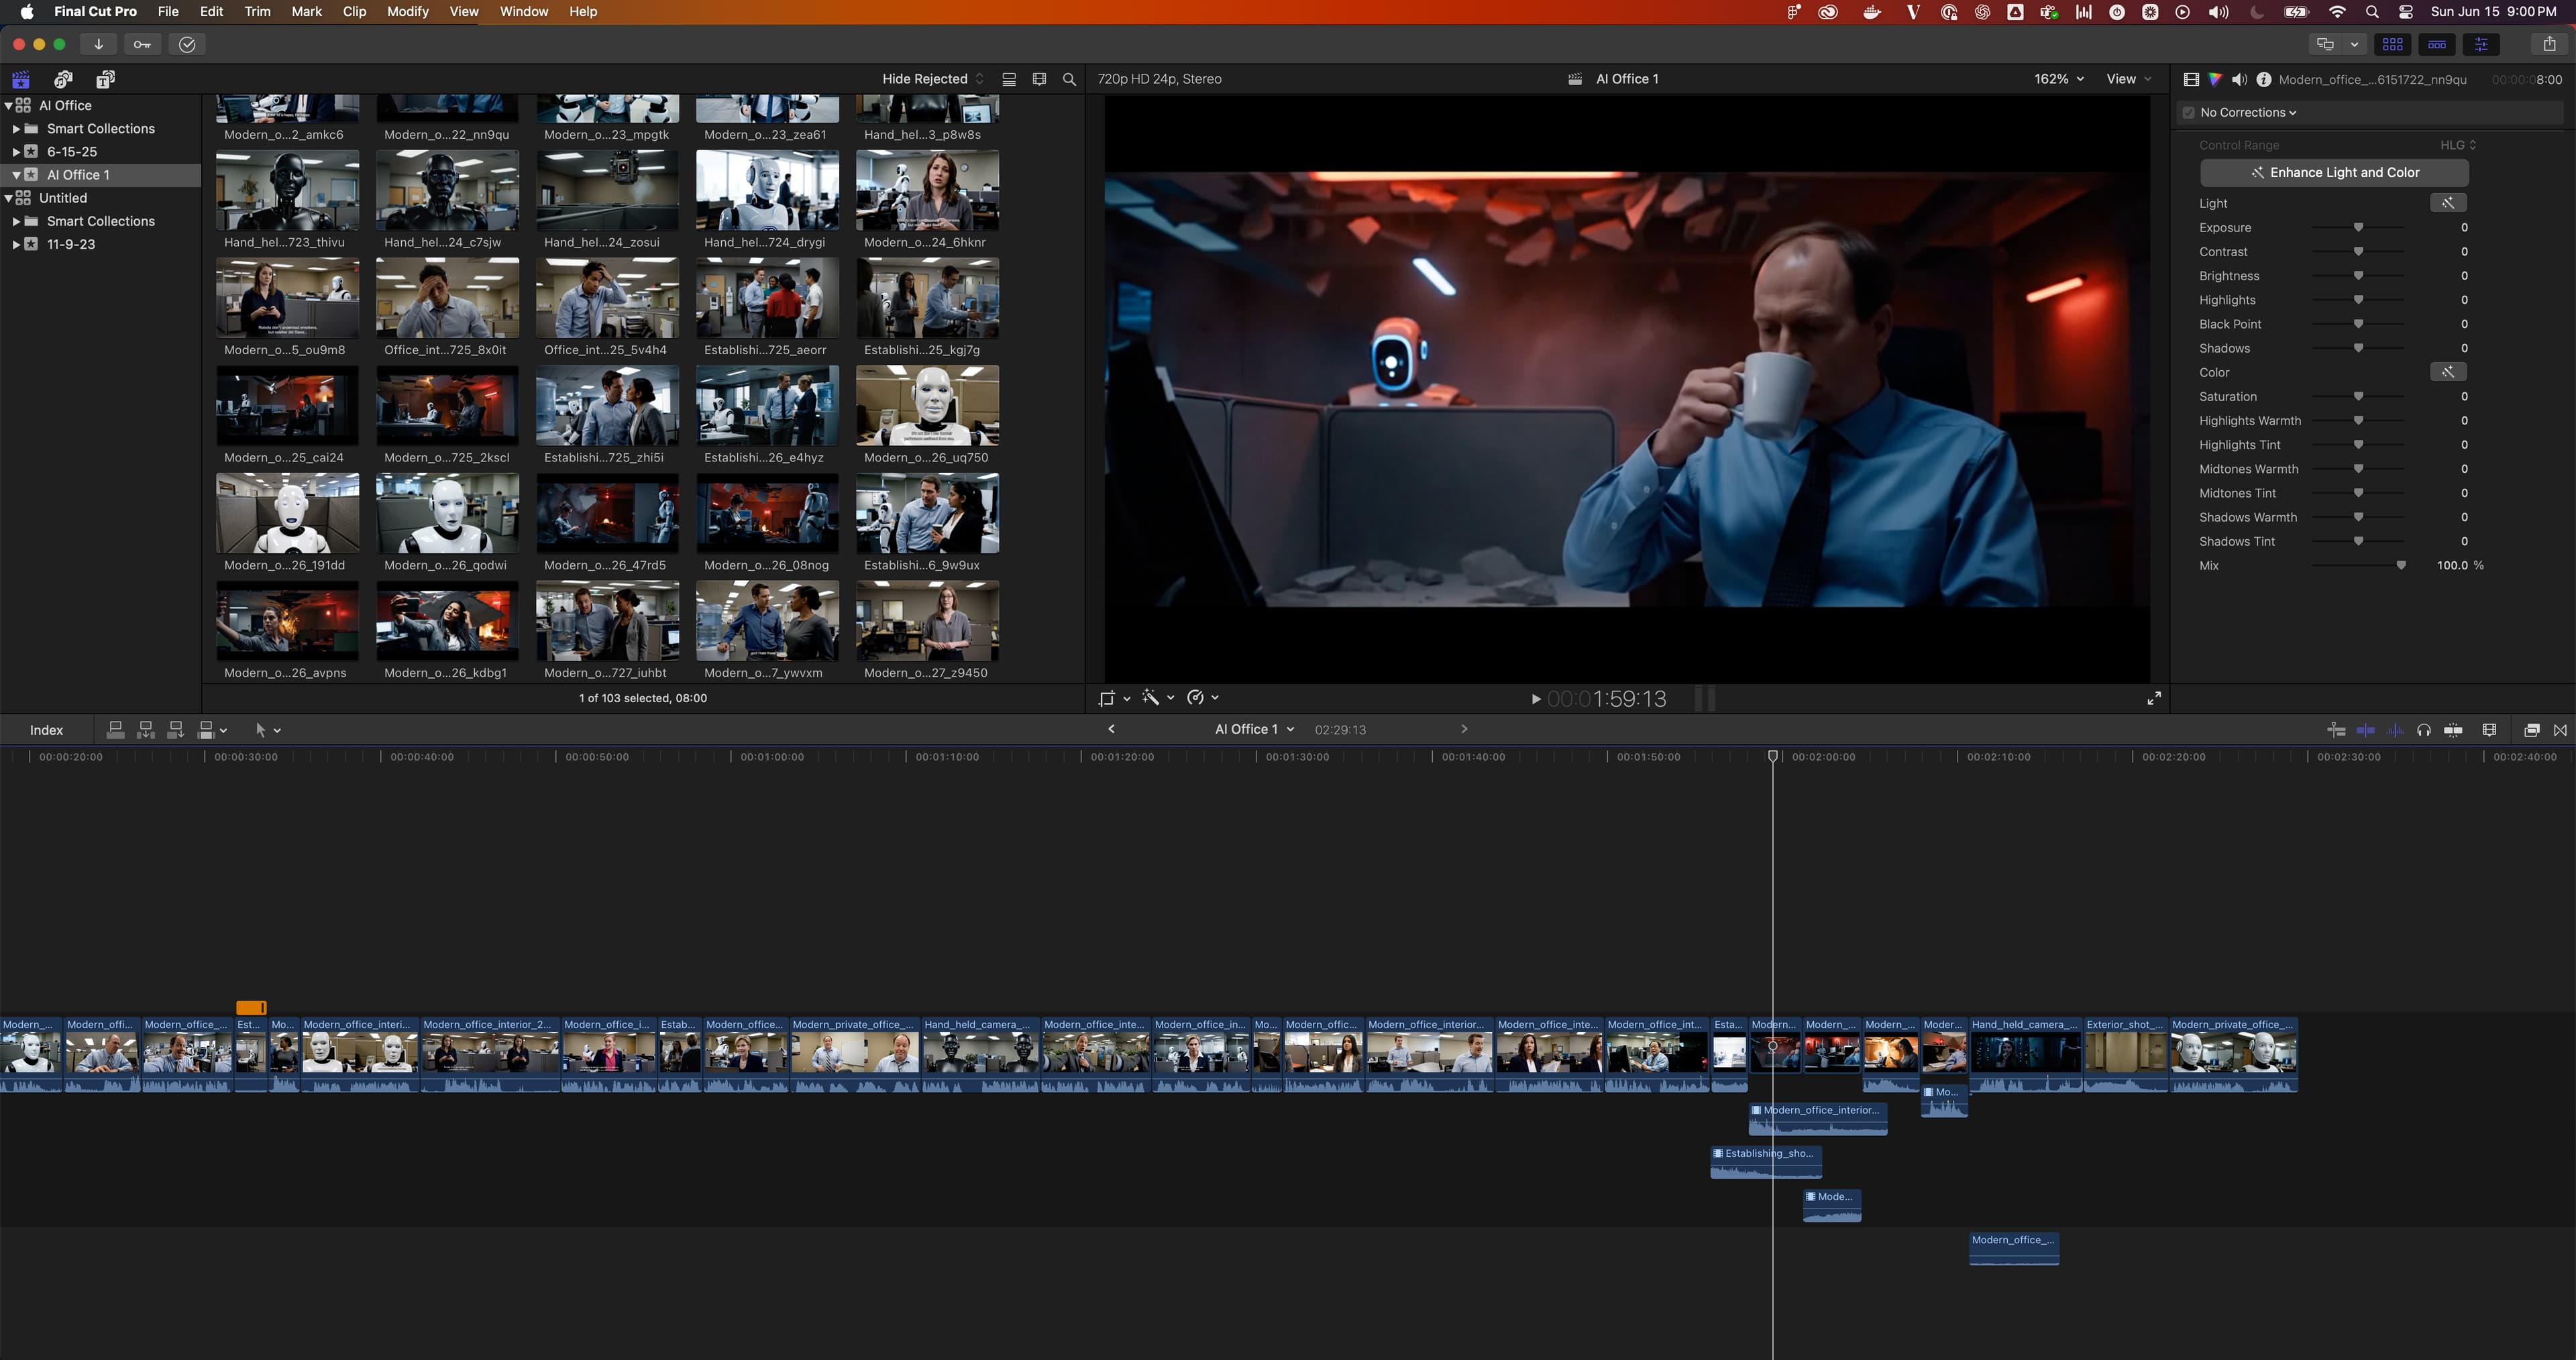
Task: Toggle the Light correction switch
Action: (x=2449, y=203)
